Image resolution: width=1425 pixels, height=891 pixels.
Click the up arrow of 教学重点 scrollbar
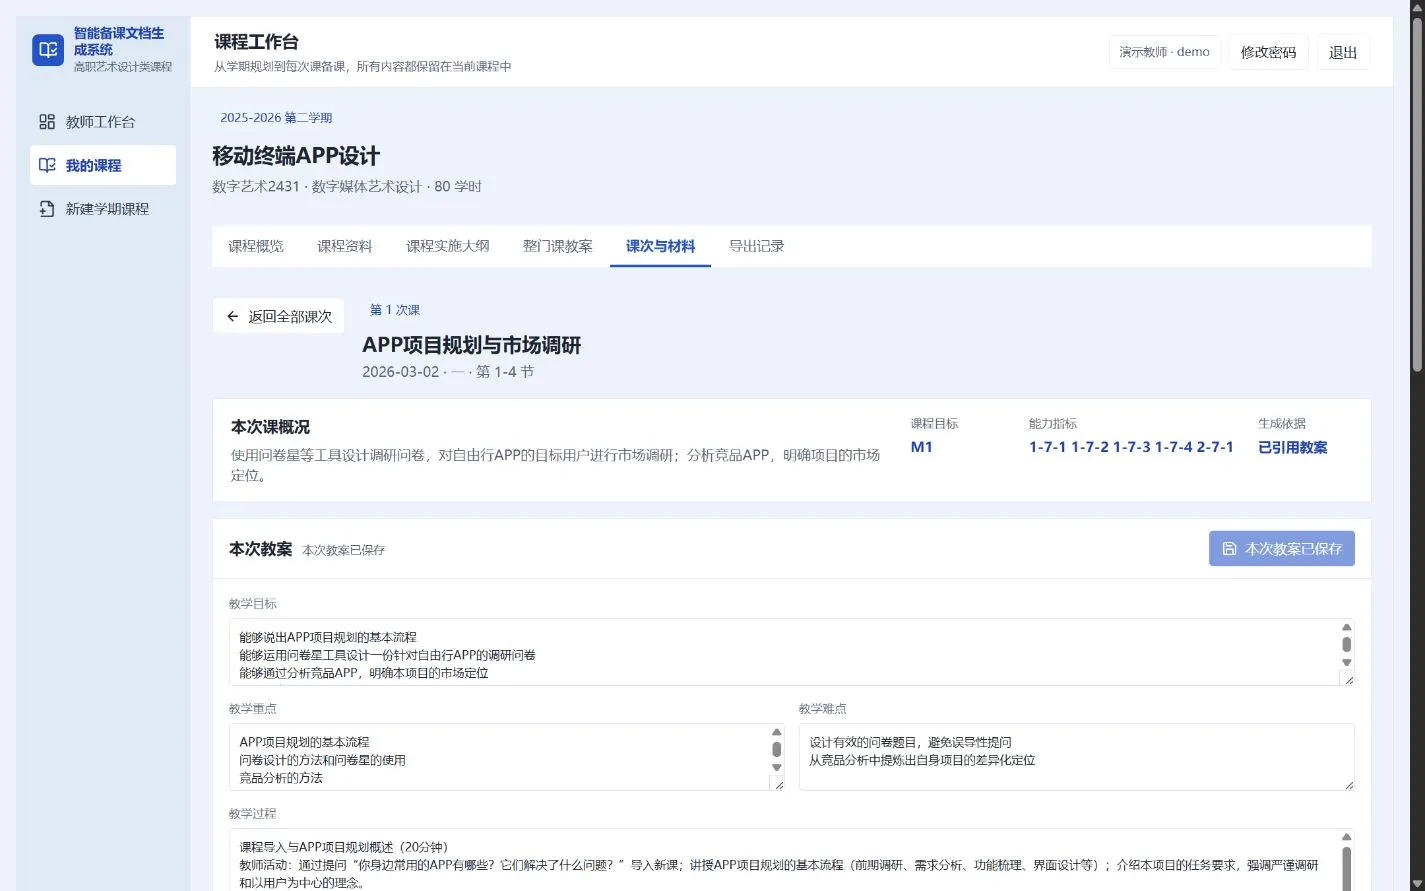coord(777,733)
